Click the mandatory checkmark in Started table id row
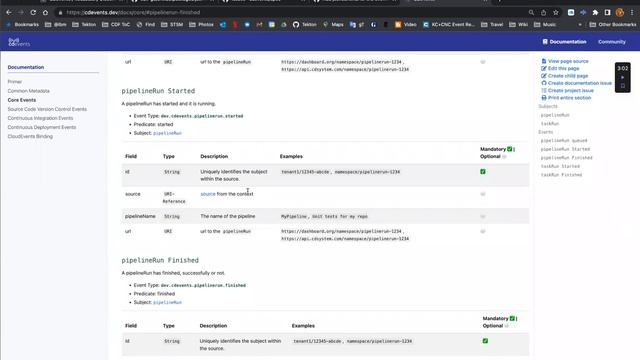 (x=483, y=172)
